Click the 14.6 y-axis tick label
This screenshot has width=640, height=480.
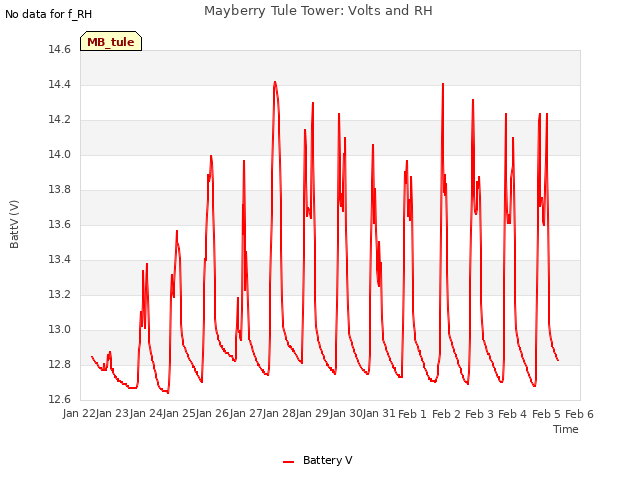(60, 49)
